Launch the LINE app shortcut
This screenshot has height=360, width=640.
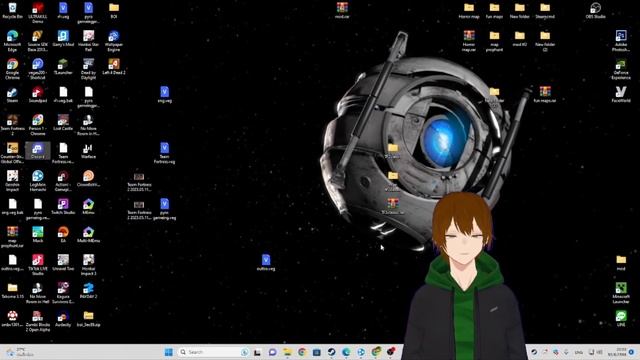pyautogui.click(x=621, y=318)
